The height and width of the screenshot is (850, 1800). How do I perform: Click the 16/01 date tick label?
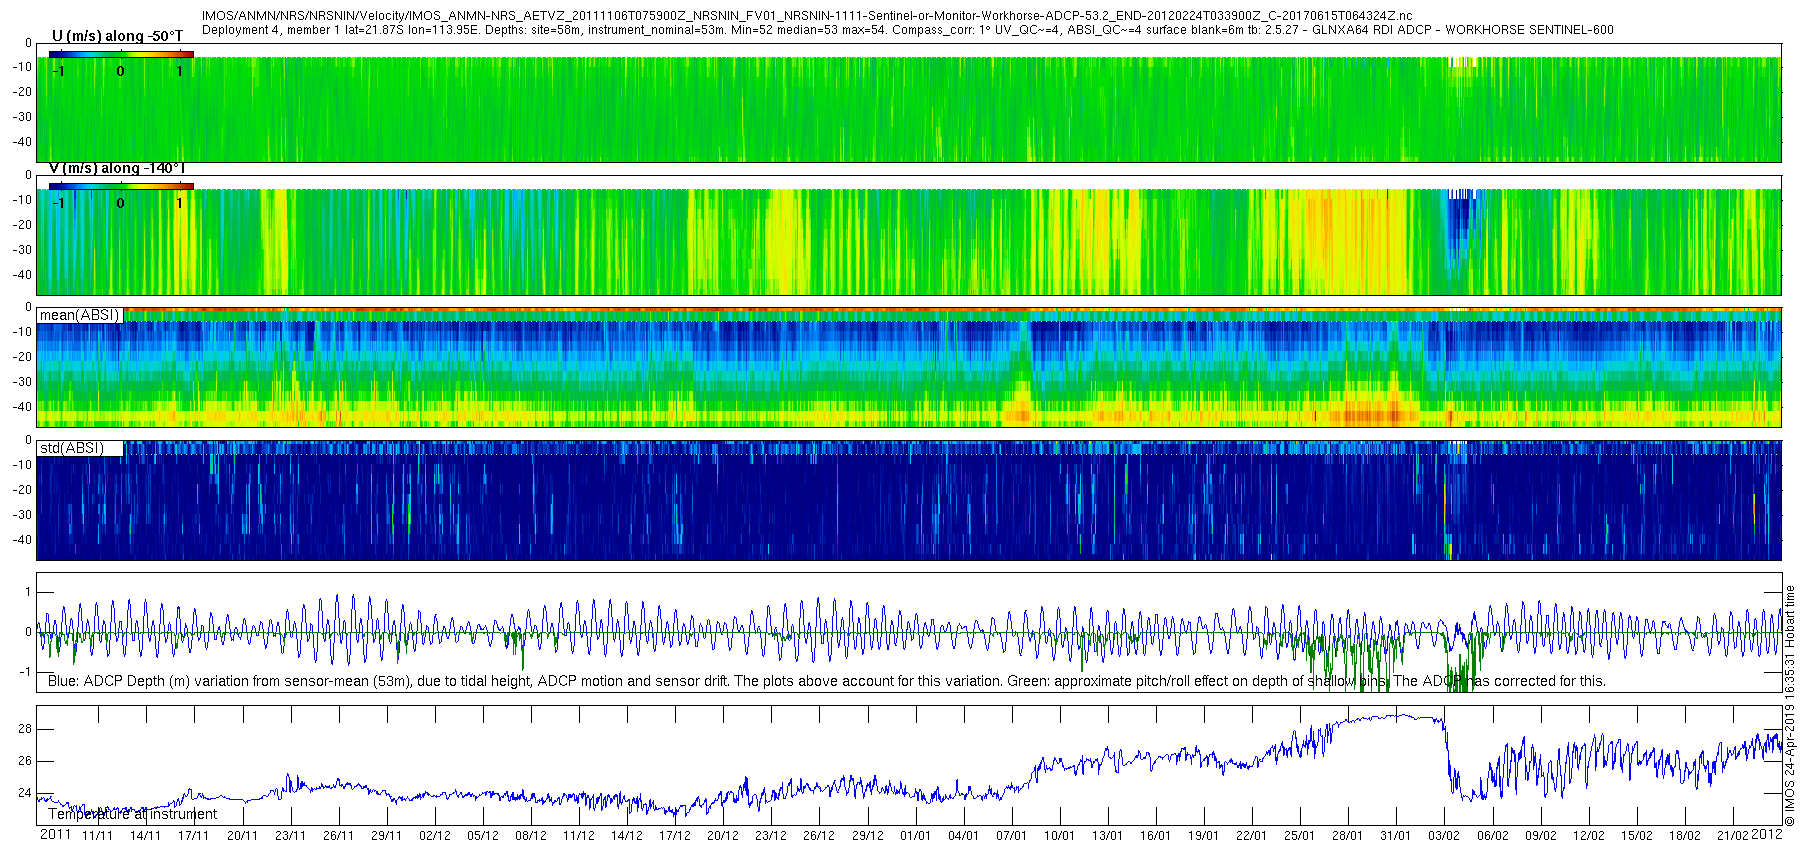(x=1155, y=836)
